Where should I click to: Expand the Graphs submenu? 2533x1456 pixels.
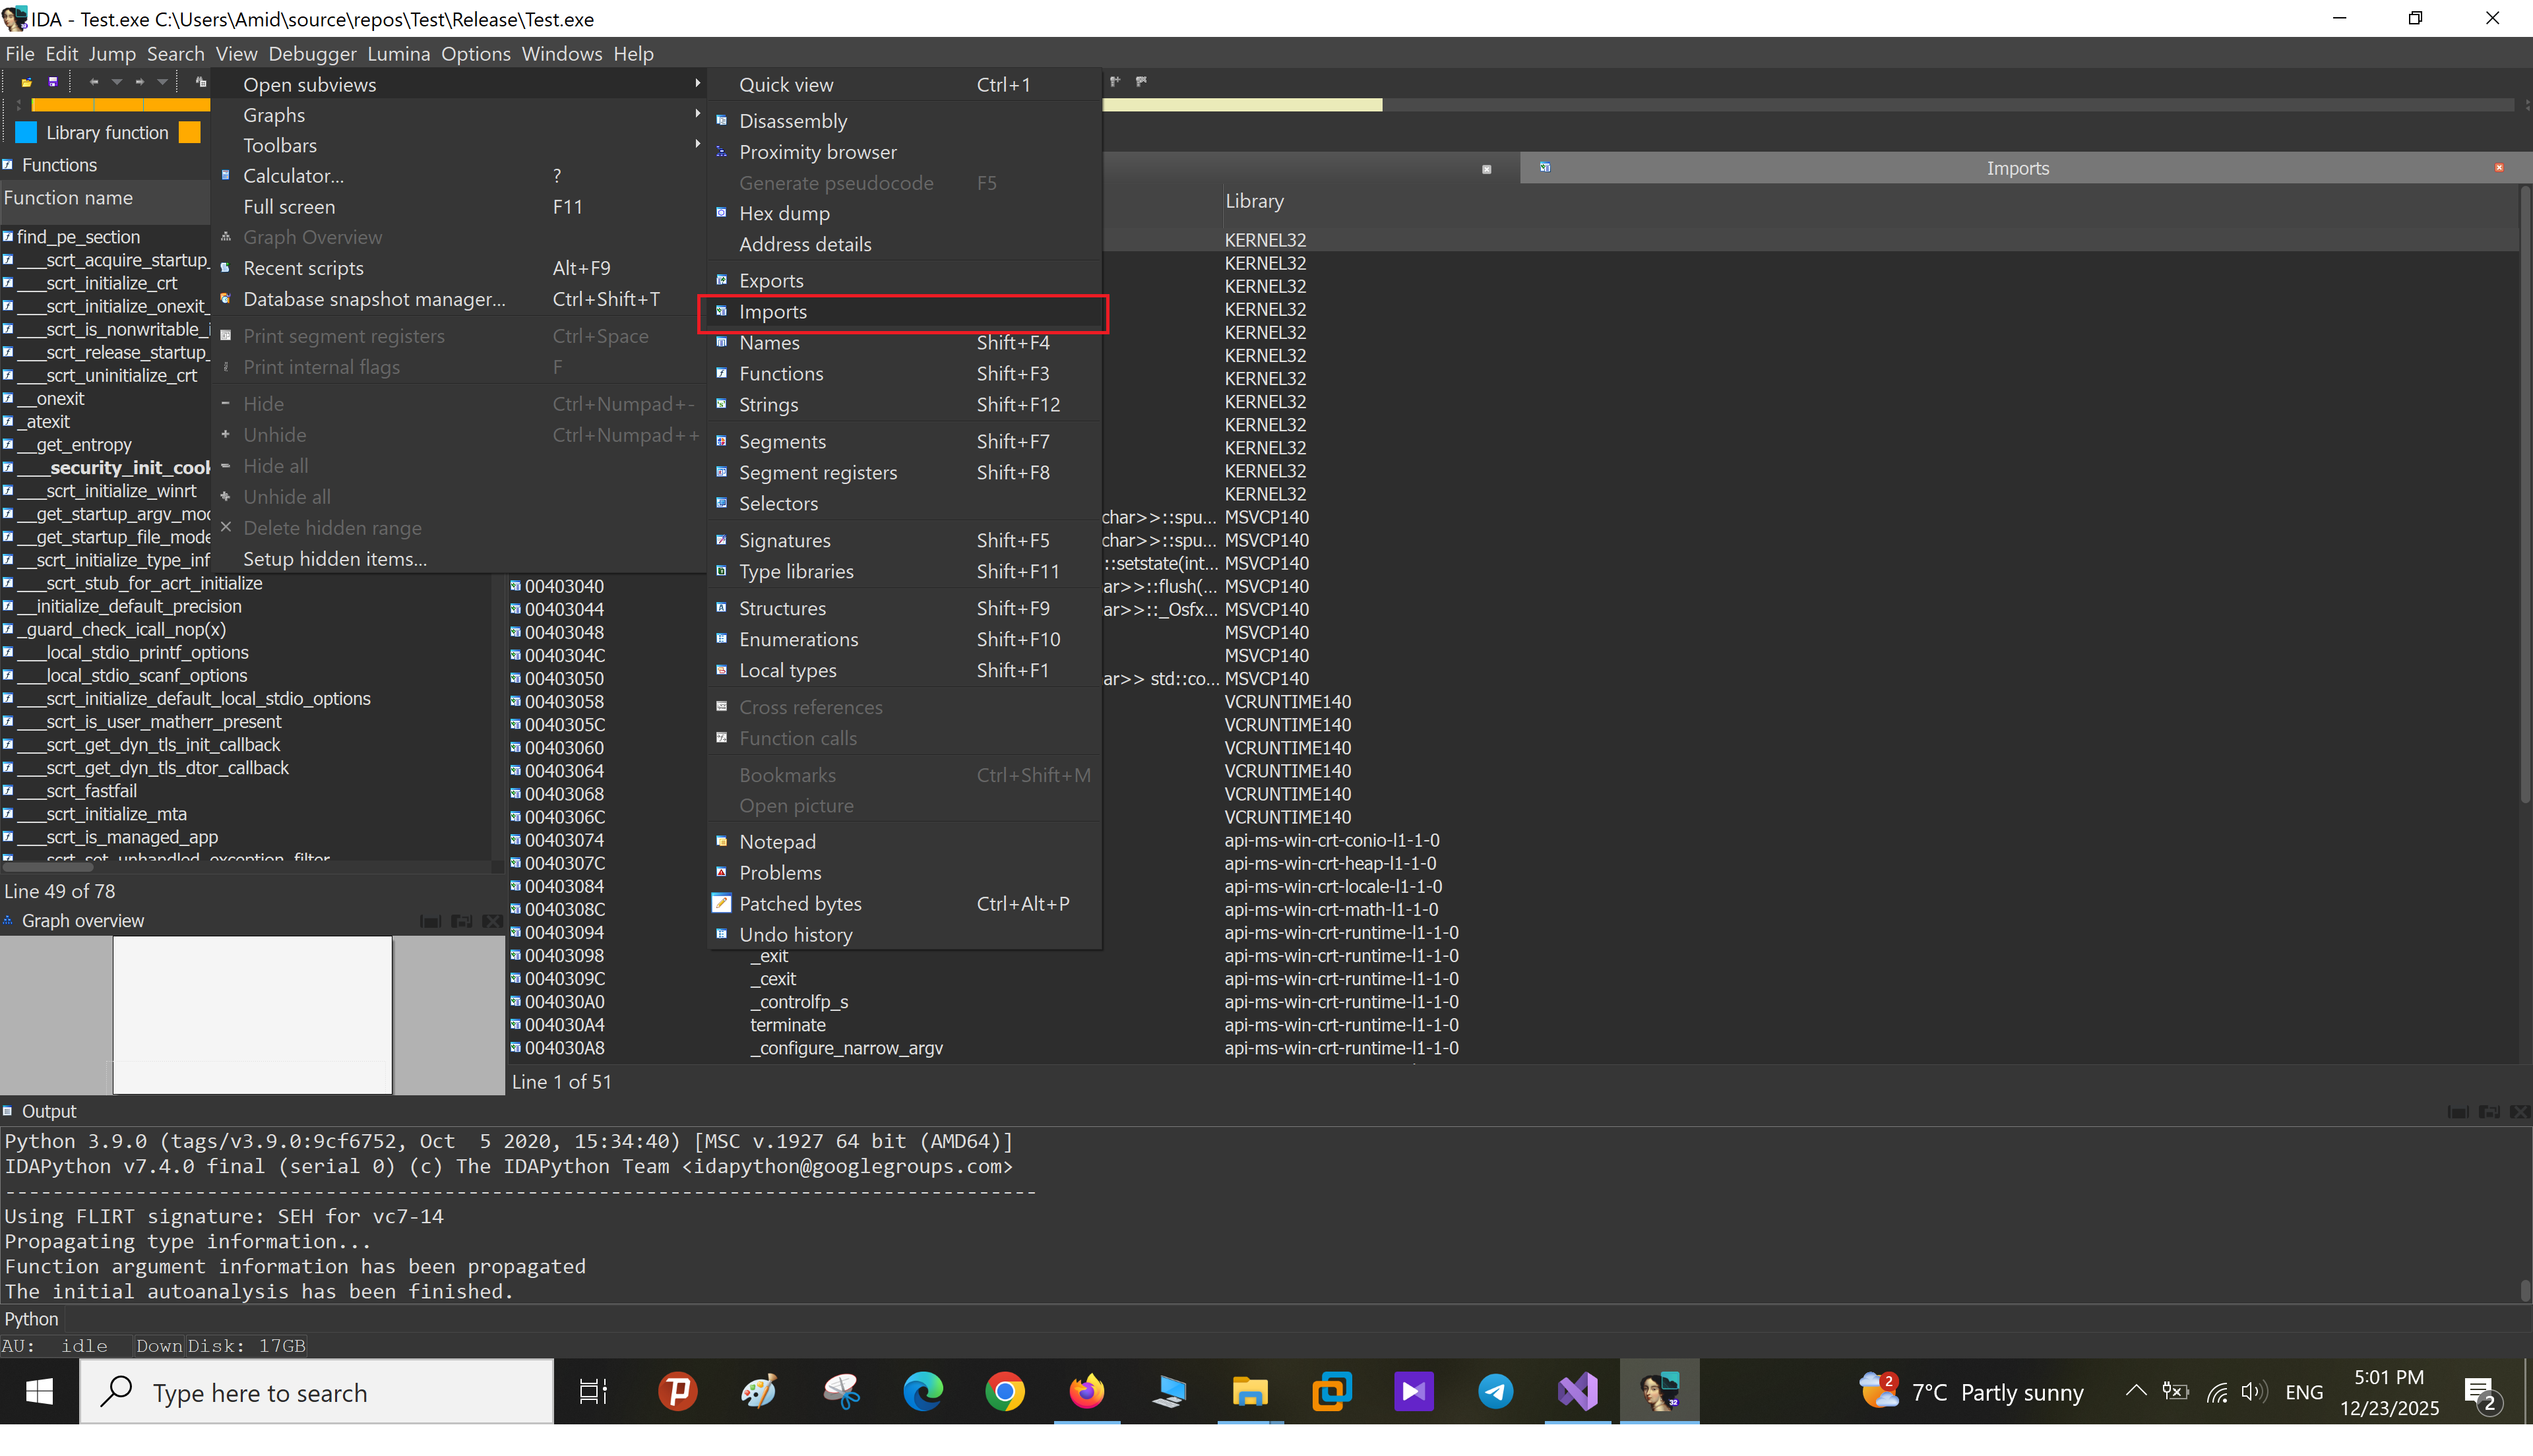(274, 115)
